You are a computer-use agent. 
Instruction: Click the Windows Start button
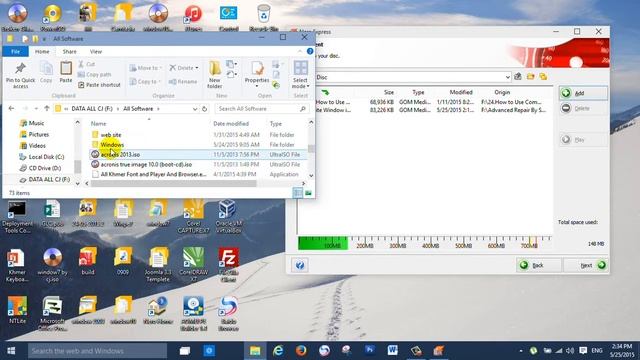[11, 351]
